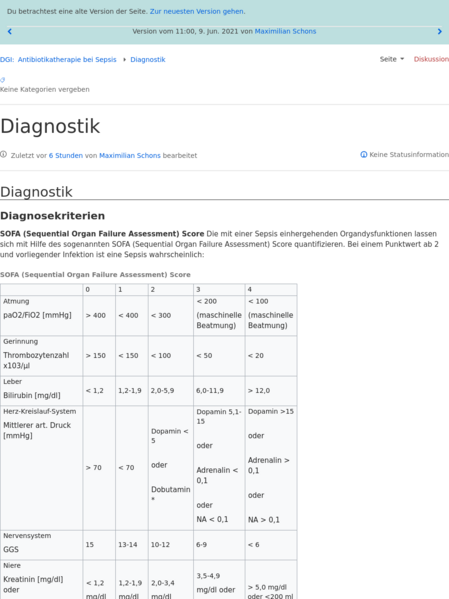Select the '> 400' table cell
449x599 pixels.
click(x=99, y=316)
